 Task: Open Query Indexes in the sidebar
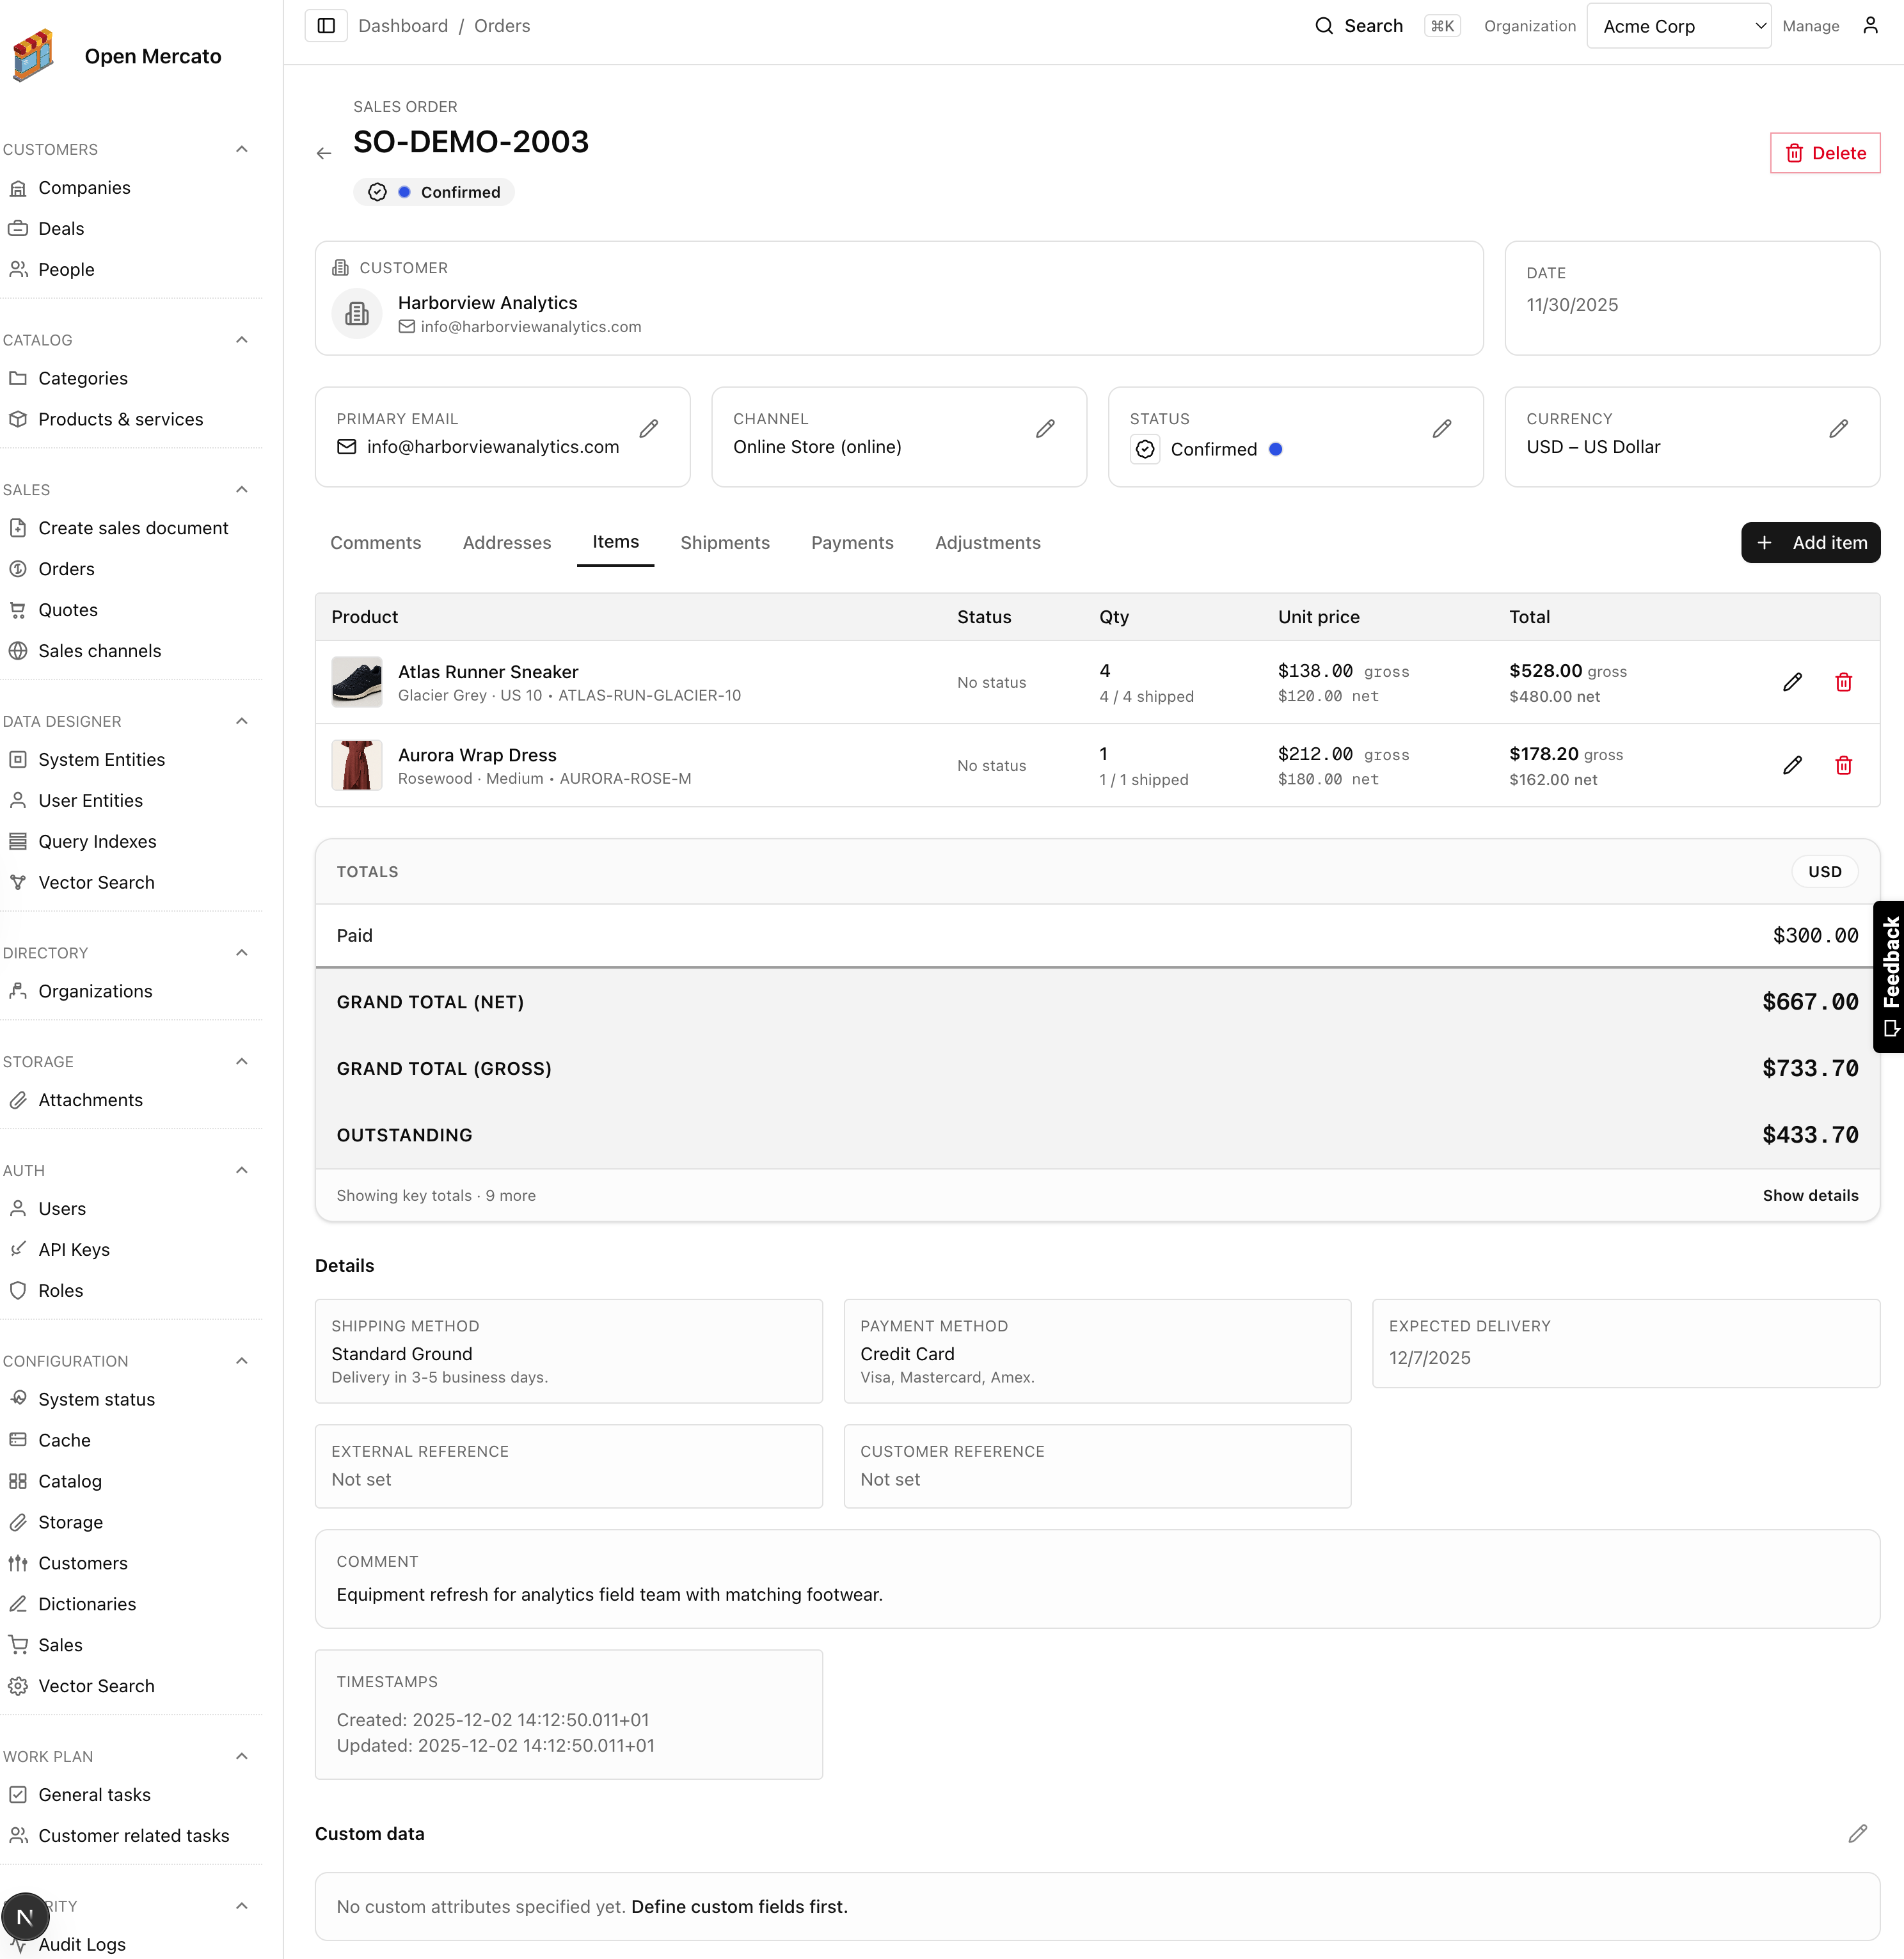(x=97, y=841)
